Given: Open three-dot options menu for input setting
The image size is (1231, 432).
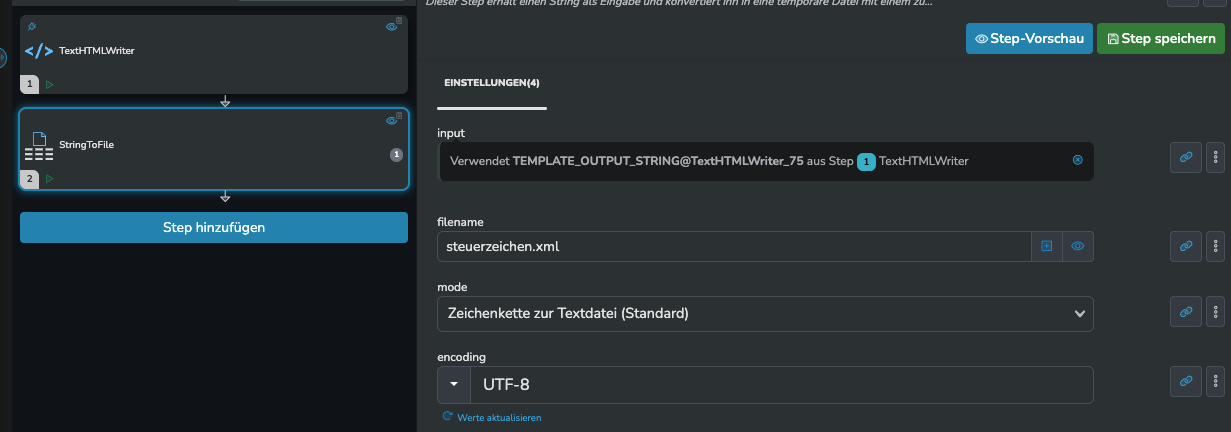Looking at the screenshot, I should click(x=1216, y=157).
